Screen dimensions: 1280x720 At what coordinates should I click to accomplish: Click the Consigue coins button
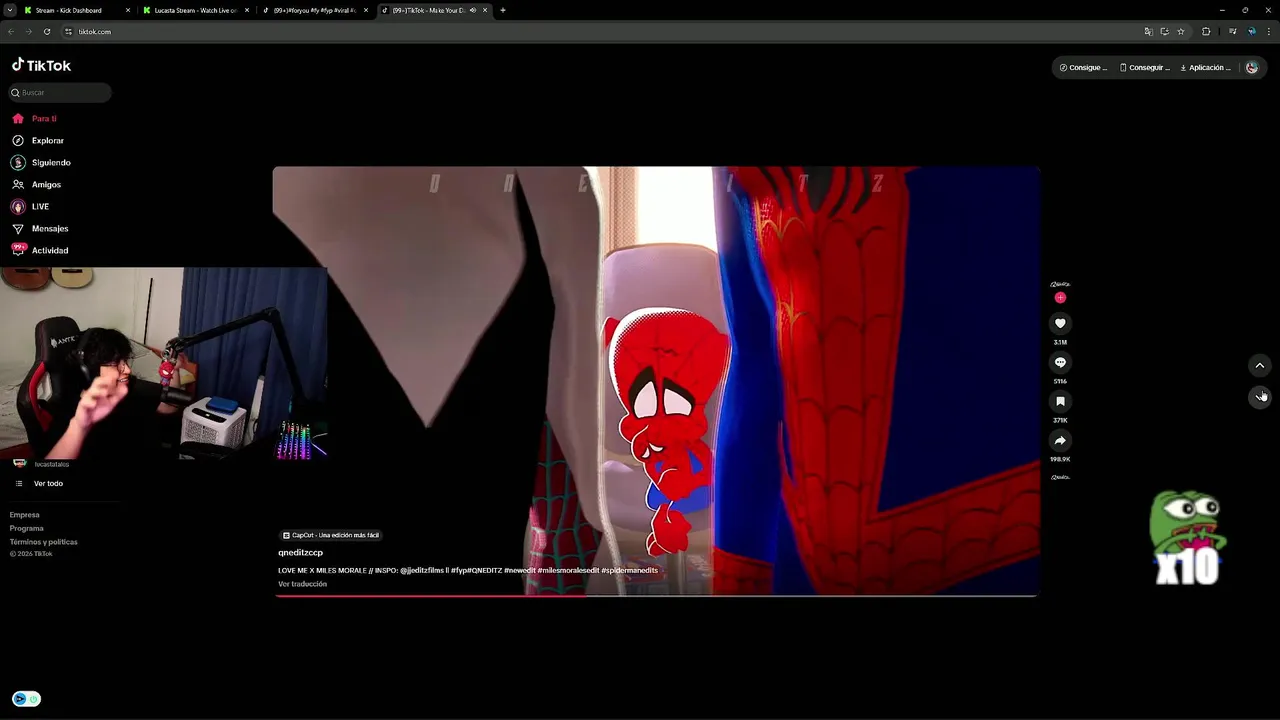coord(1083,68)
